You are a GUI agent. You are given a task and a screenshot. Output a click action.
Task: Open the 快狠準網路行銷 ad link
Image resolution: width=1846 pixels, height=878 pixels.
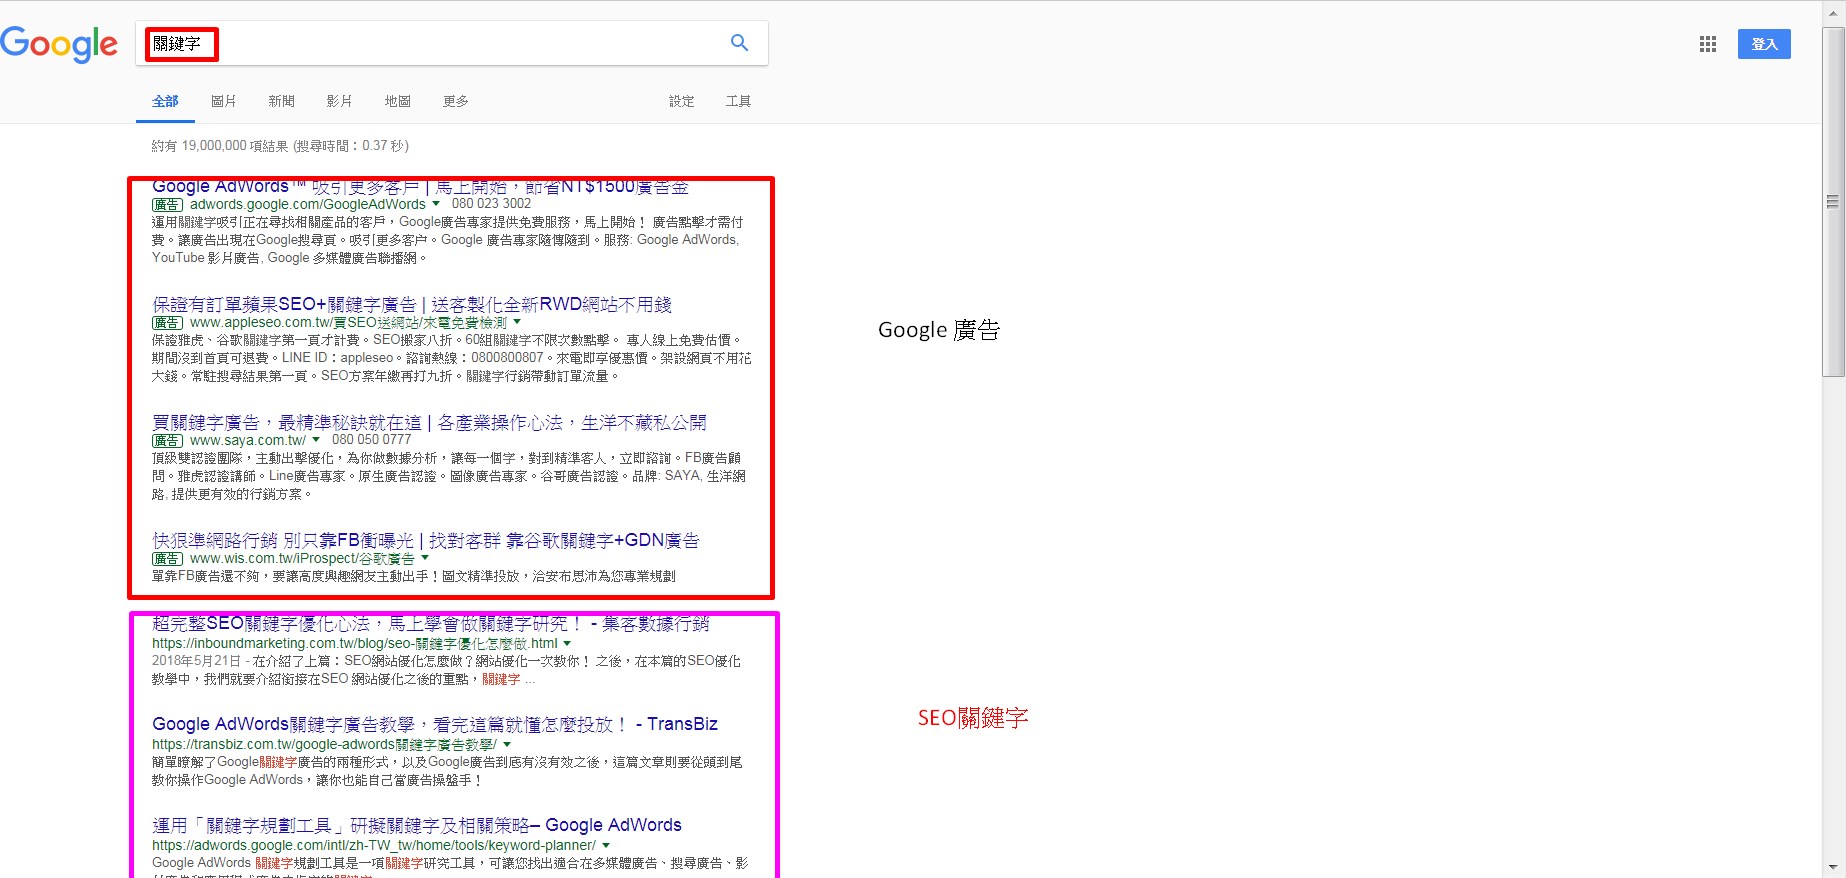pyautogui.click(x=426, y=540)
